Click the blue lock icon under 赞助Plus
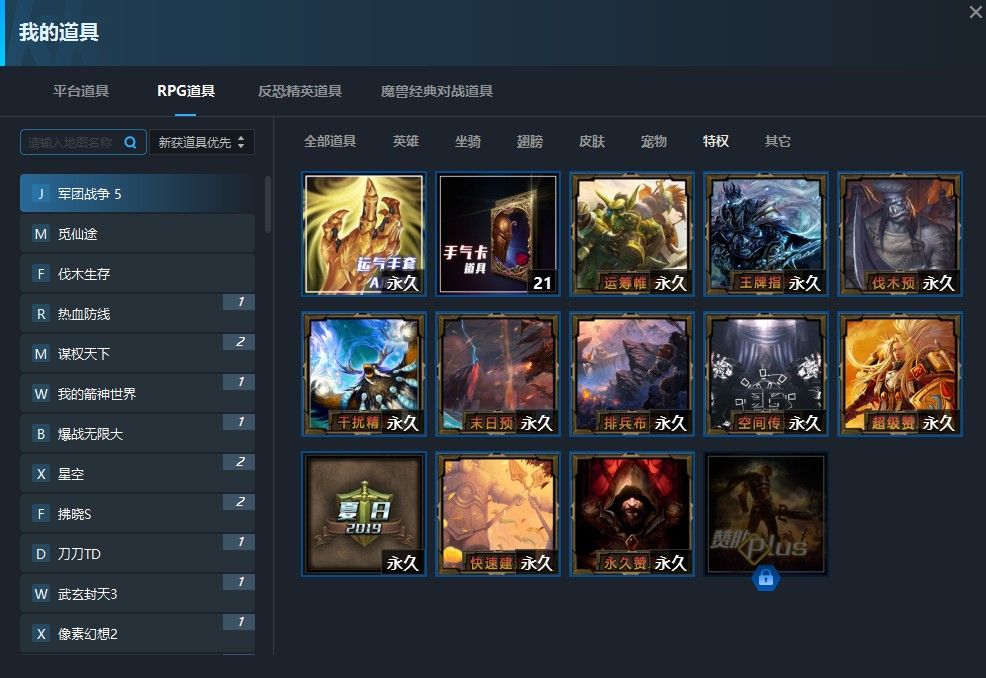 point(766,577)
